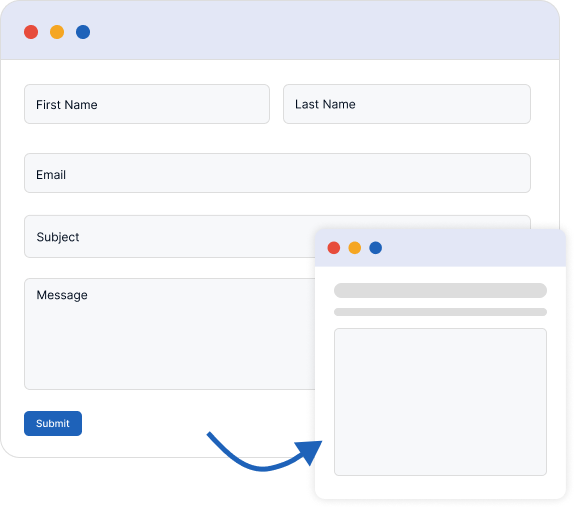Click the Message placeholder label
The image size is (576, 509).
[62, 295]
